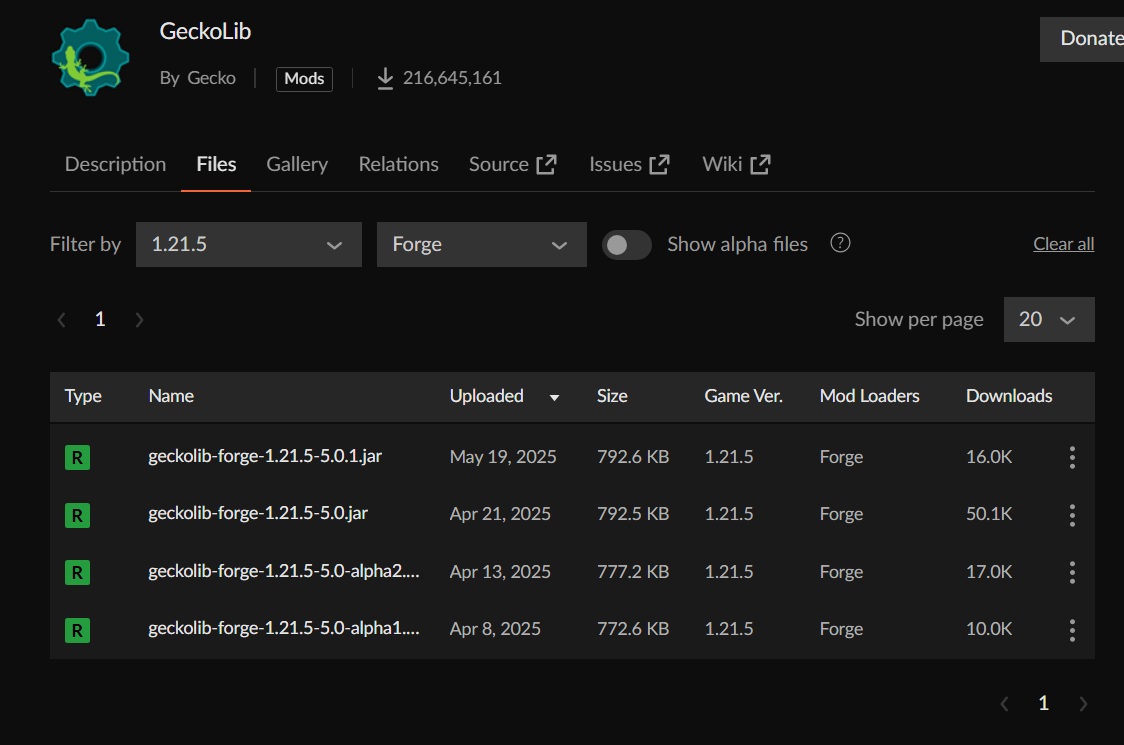The width and height of the screenshot is (1124, 745).
Task: Go to previous page, bottom pagination arrow
Action: pyautogui.click(x=1004, y=704)
